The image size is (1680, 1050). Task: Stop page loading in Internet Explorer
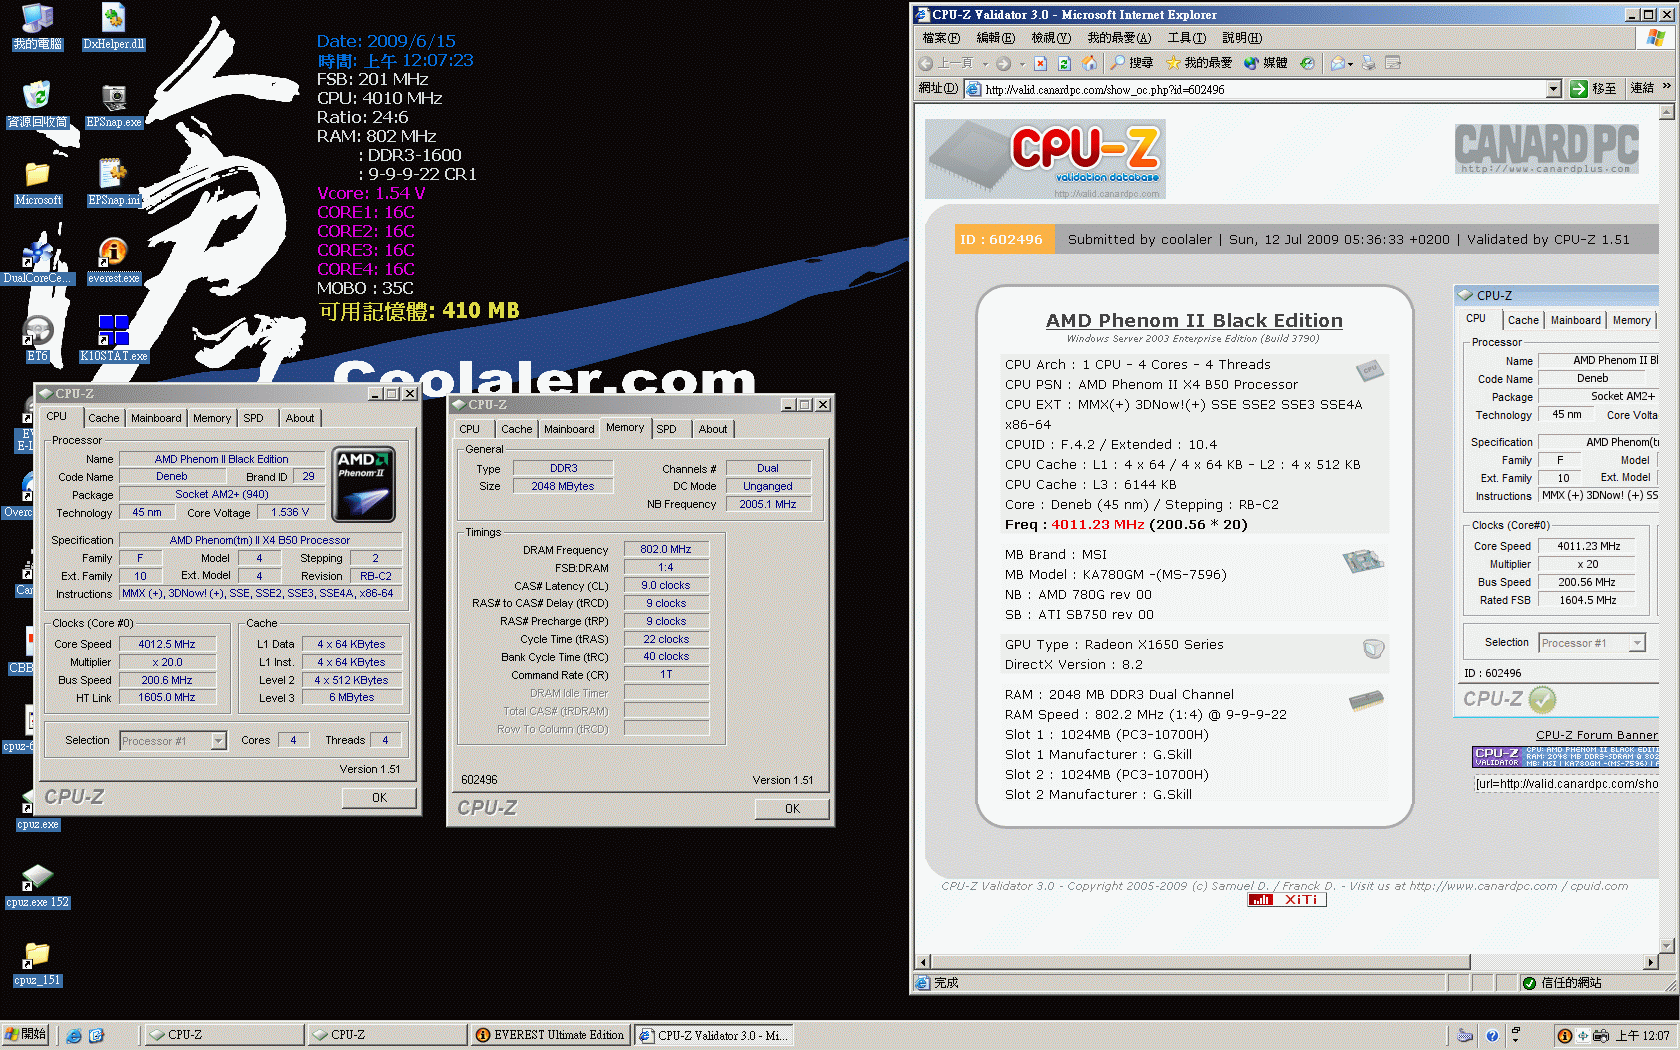pos(1040,63)
